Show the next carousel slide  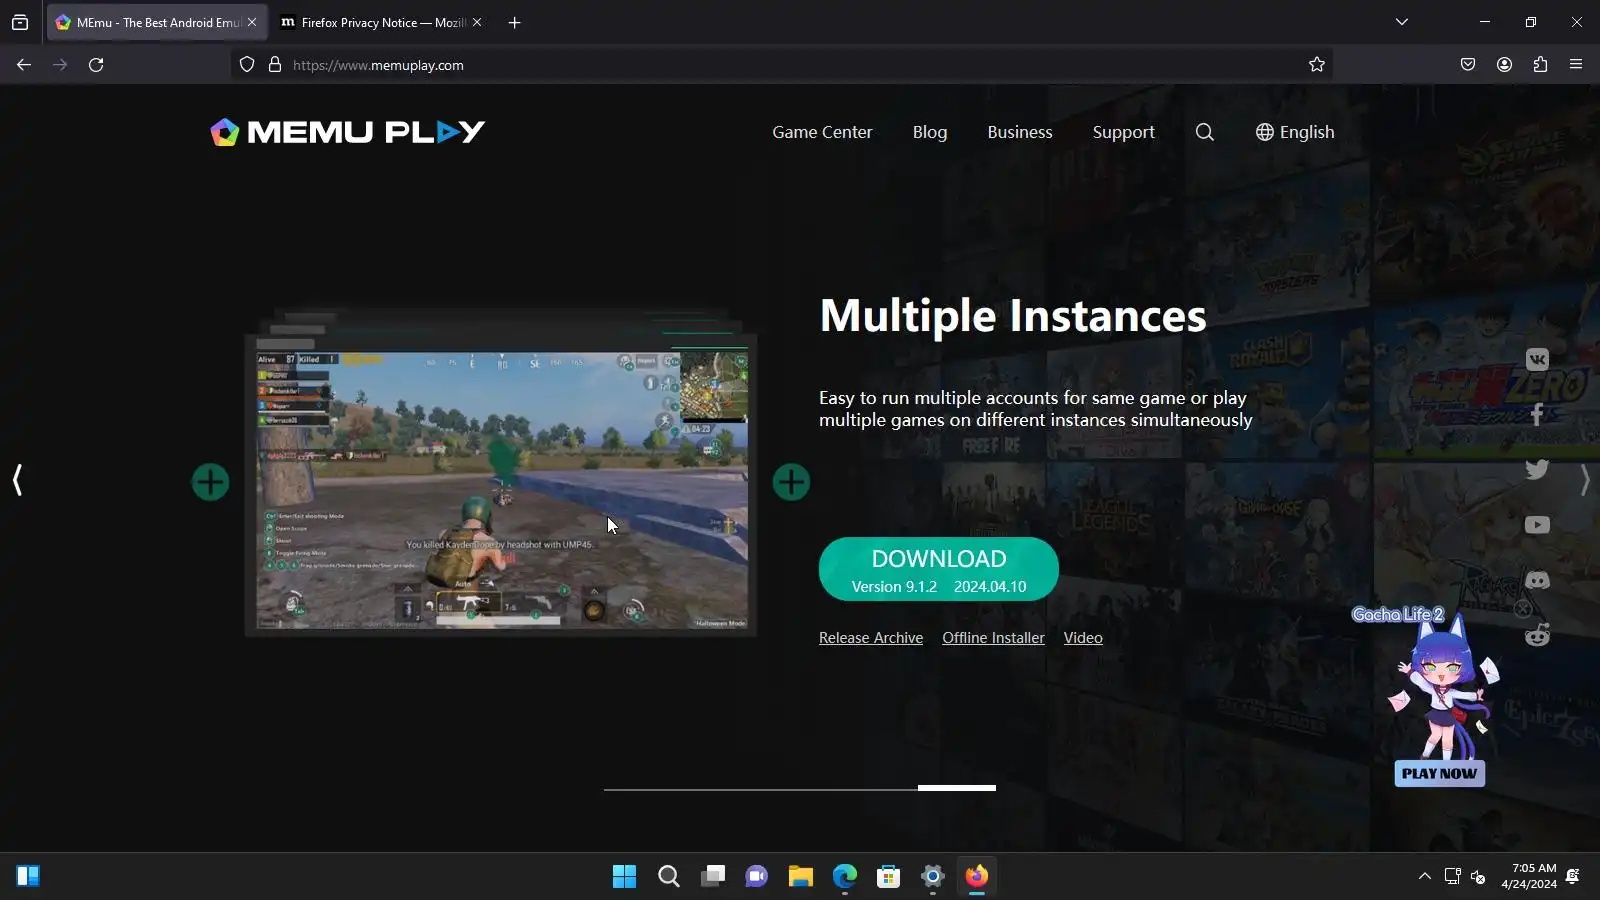1584,480
